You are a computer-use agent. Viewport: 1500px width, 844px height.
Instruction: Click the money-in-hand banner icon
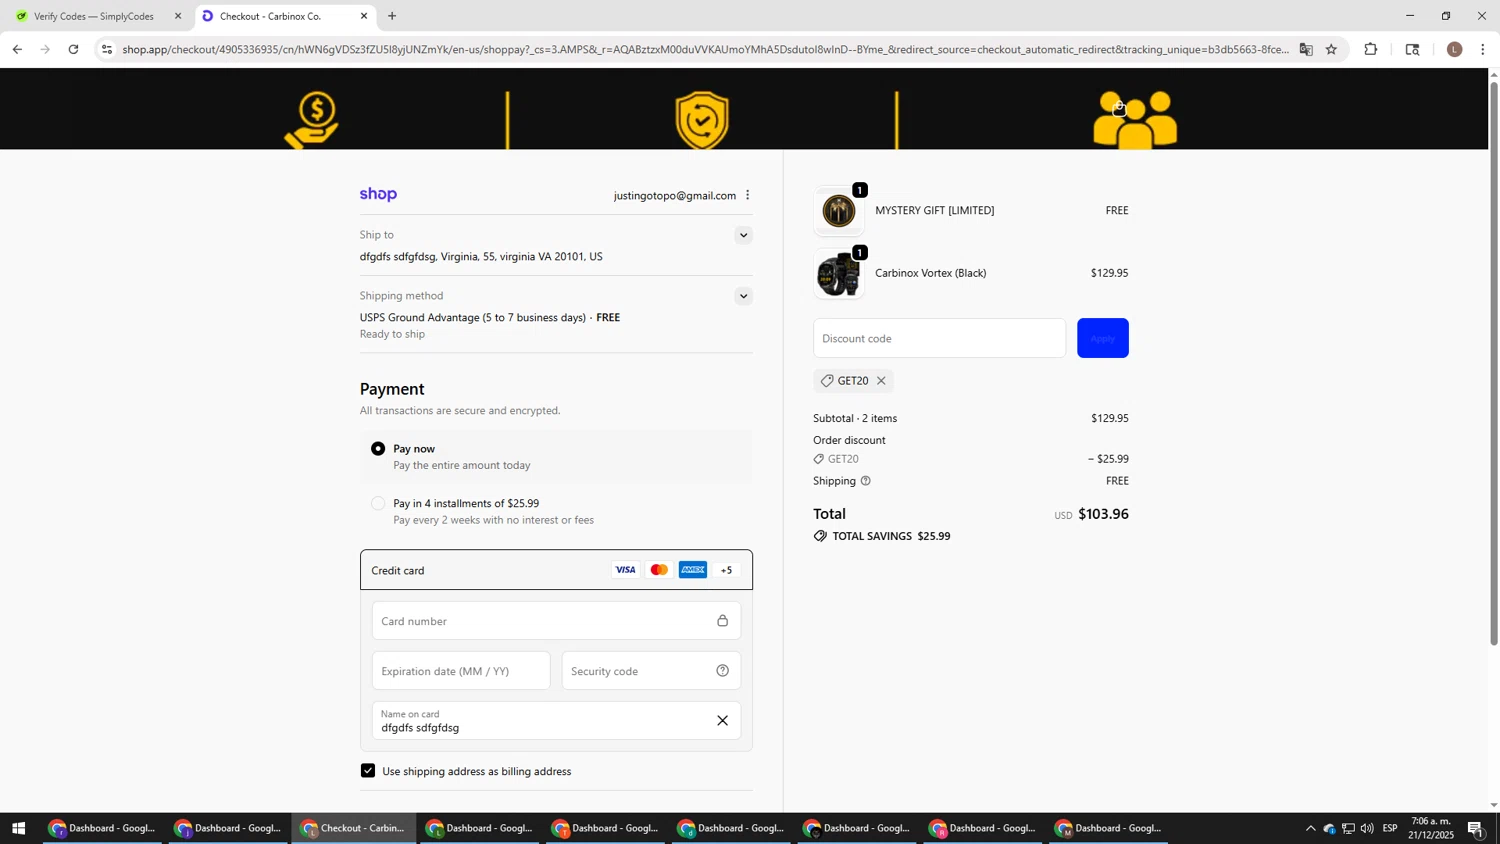313,120
